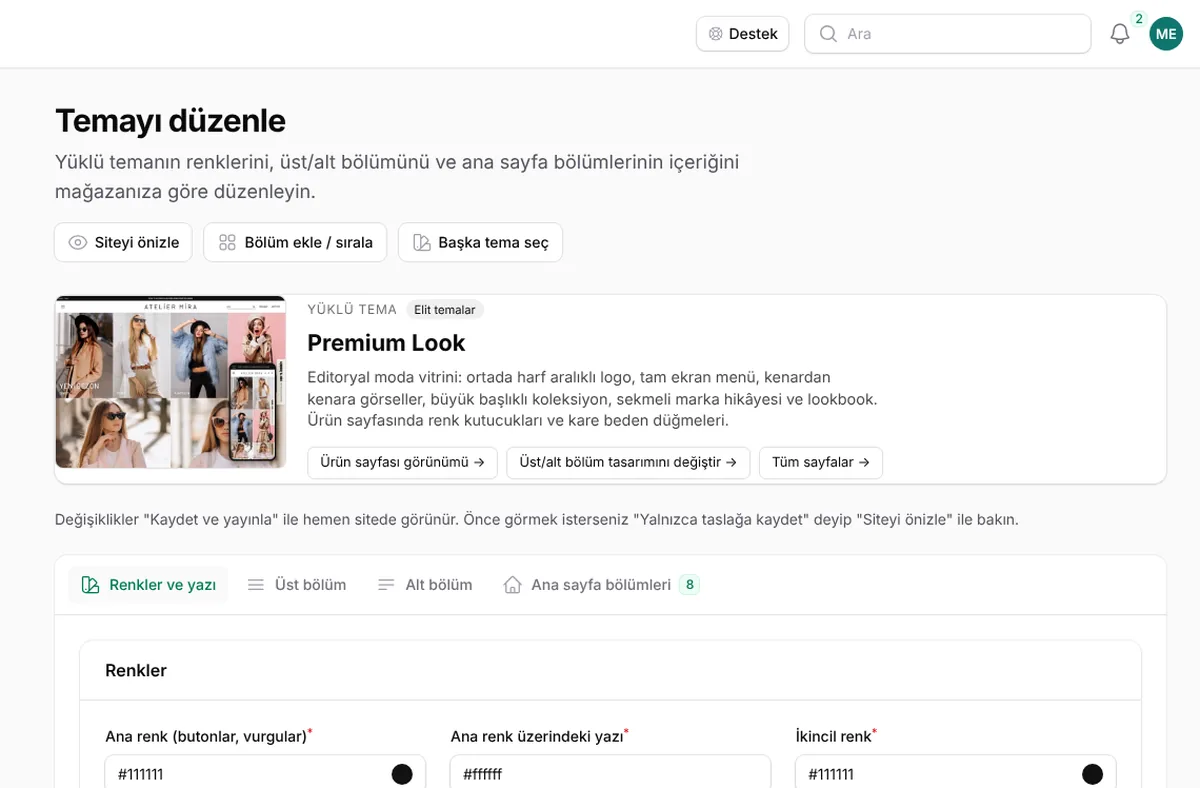Image resolution: width=1200 pixels, height=788 pixels.
Task: Switch to Ana sayfa bölümleri tab
Action: pos(601,585)
